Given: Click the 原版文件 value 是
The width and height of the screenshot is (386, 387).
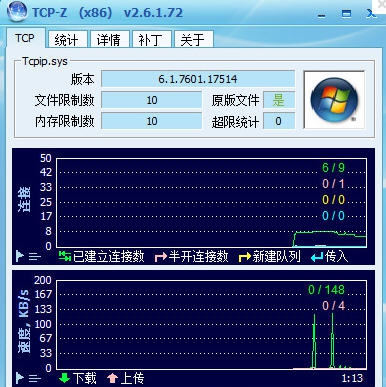Looking at the screenshot, I should click(x=279, y=100).
